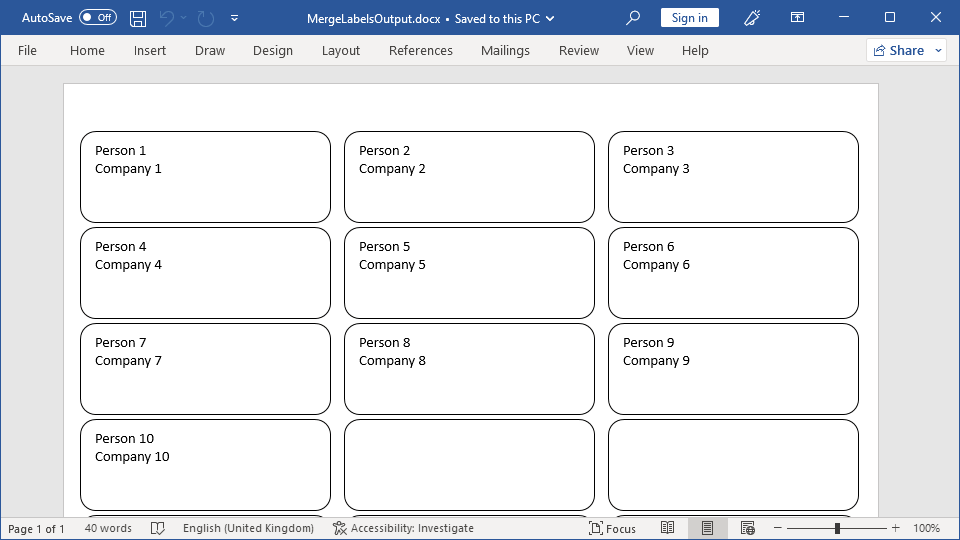The image size is (960, 540).
Task: Switch to the Layout tab
Action: tap(340, 51)
